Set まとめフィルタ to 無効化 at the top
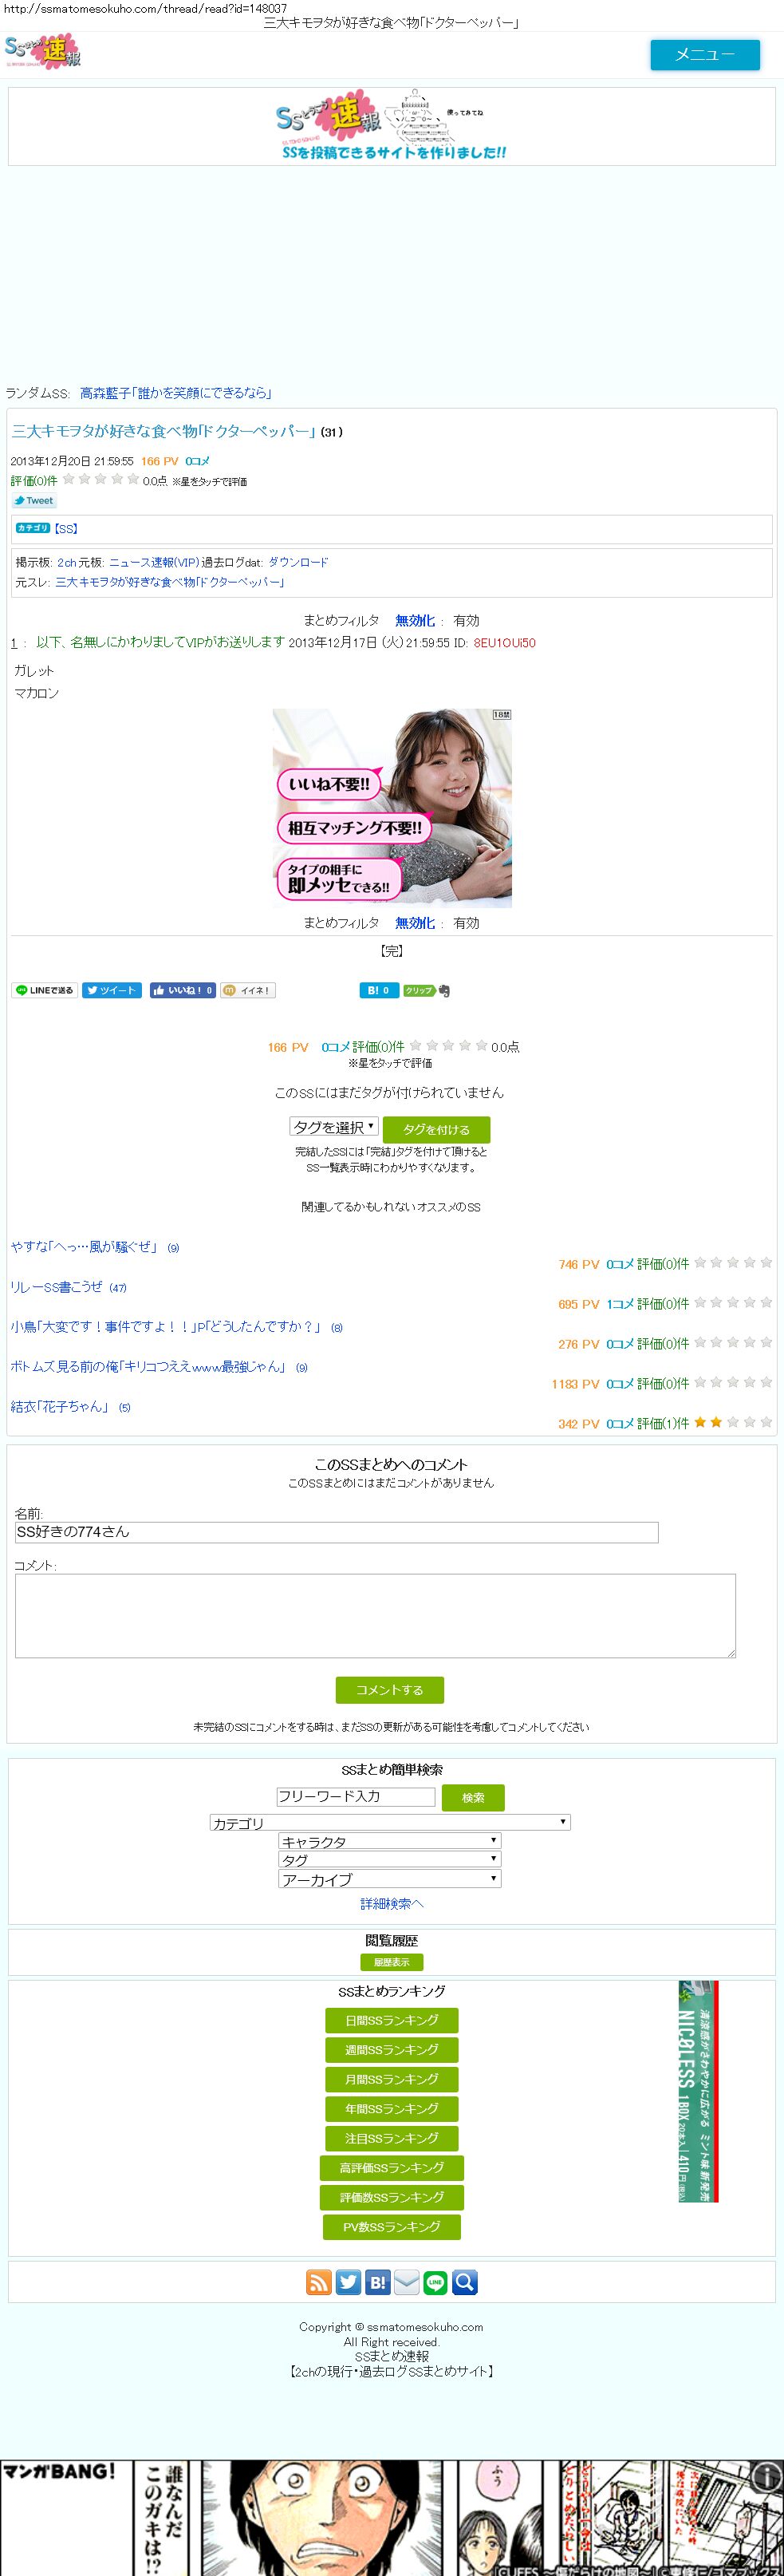The height and width of the screenshot is (2576, 784). 415,621
